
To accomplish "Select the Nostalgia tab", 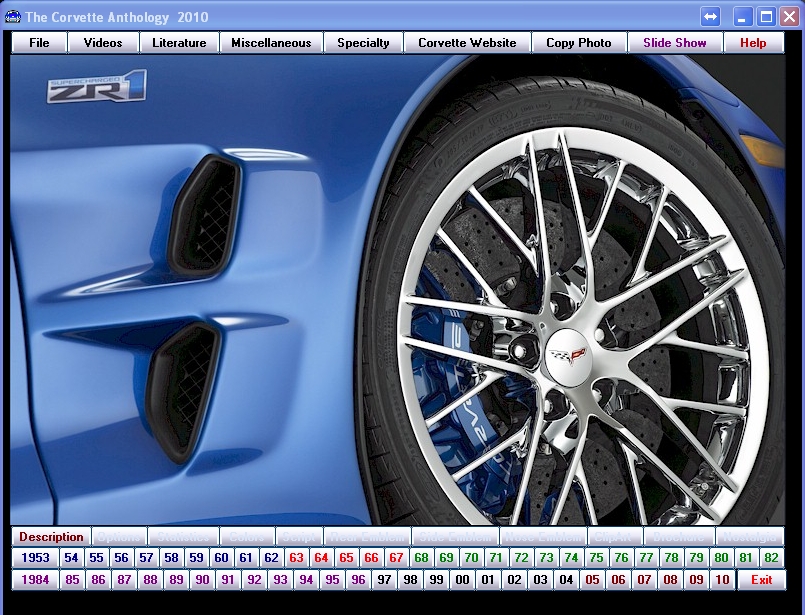I will pyautogui.click(x=750, y=537).
